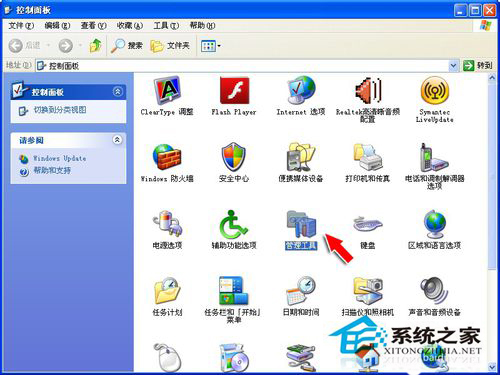Viewport: 500px width, 375px height.
Task: Select the 管理工具 icon
Action: pyautogui.click(x=301, y=224)
